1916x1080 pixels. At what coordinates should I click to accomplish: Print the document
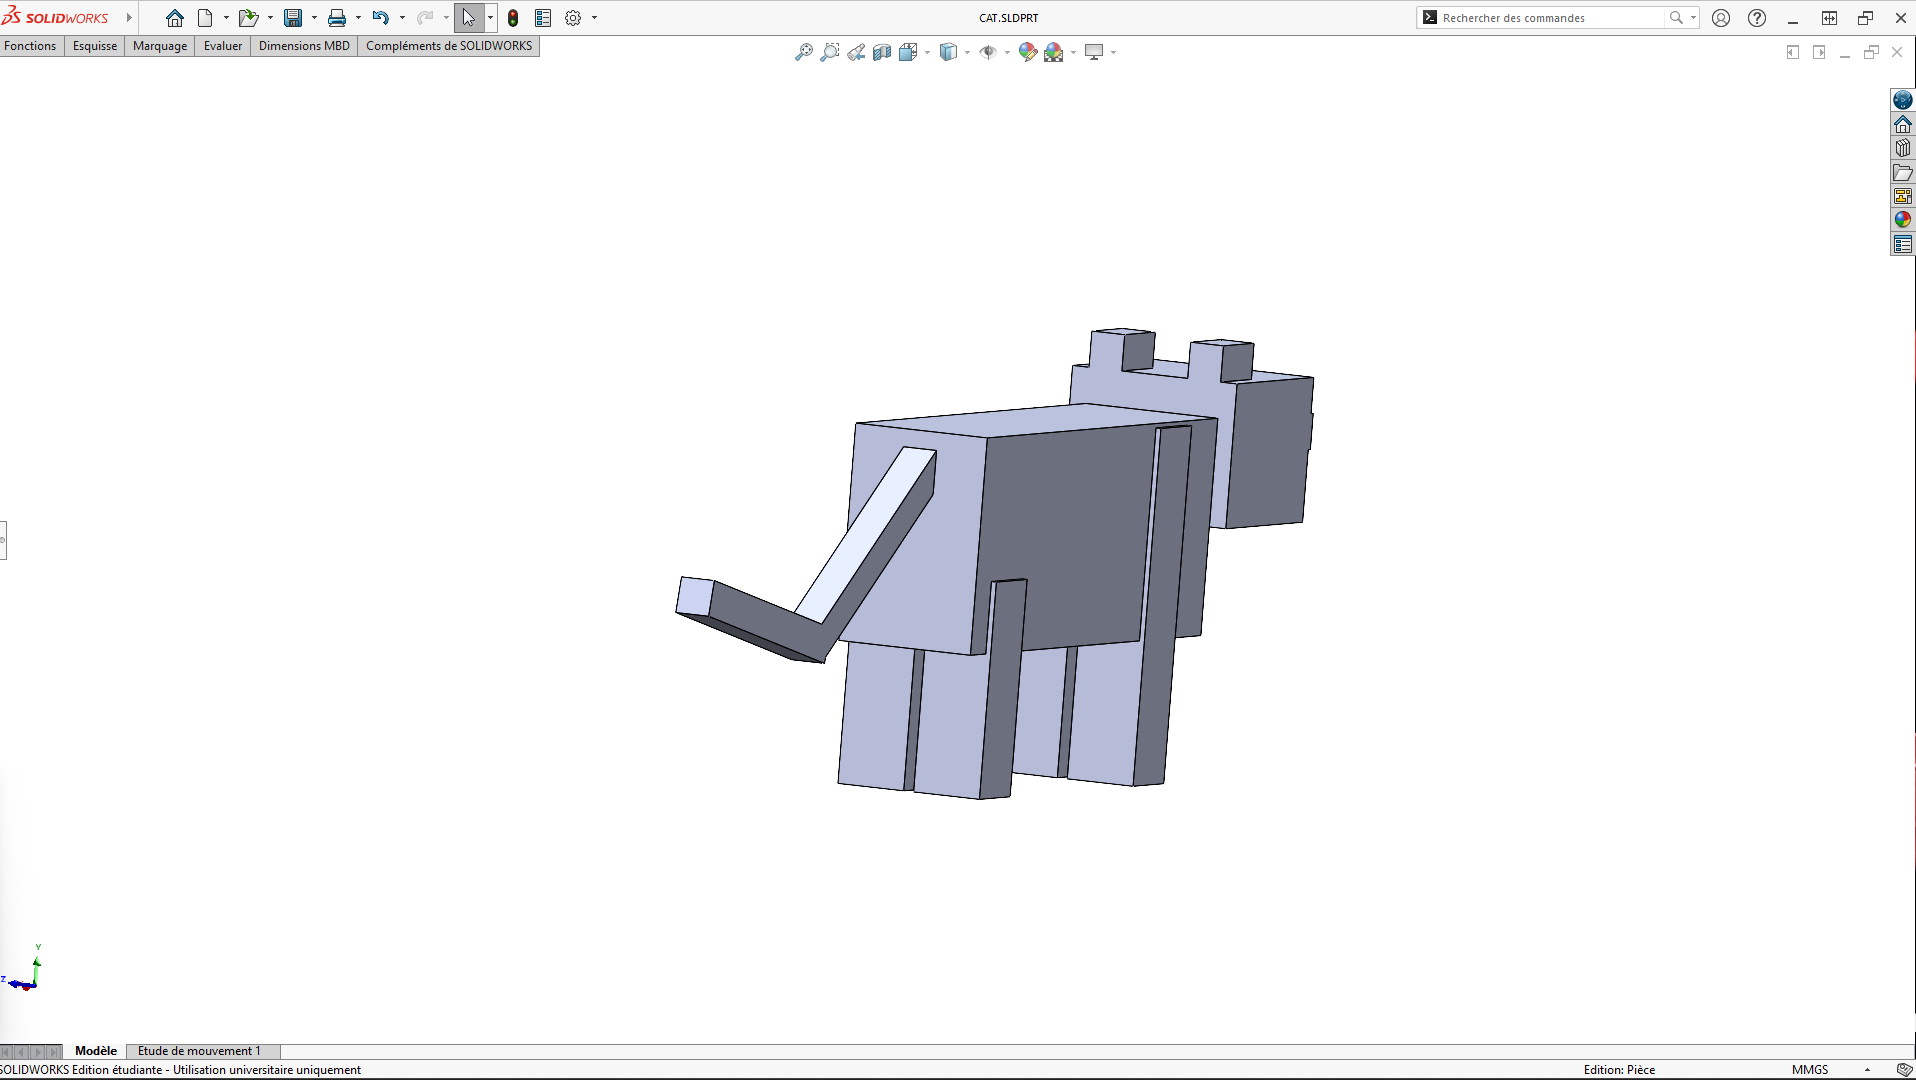coord(337,18)
